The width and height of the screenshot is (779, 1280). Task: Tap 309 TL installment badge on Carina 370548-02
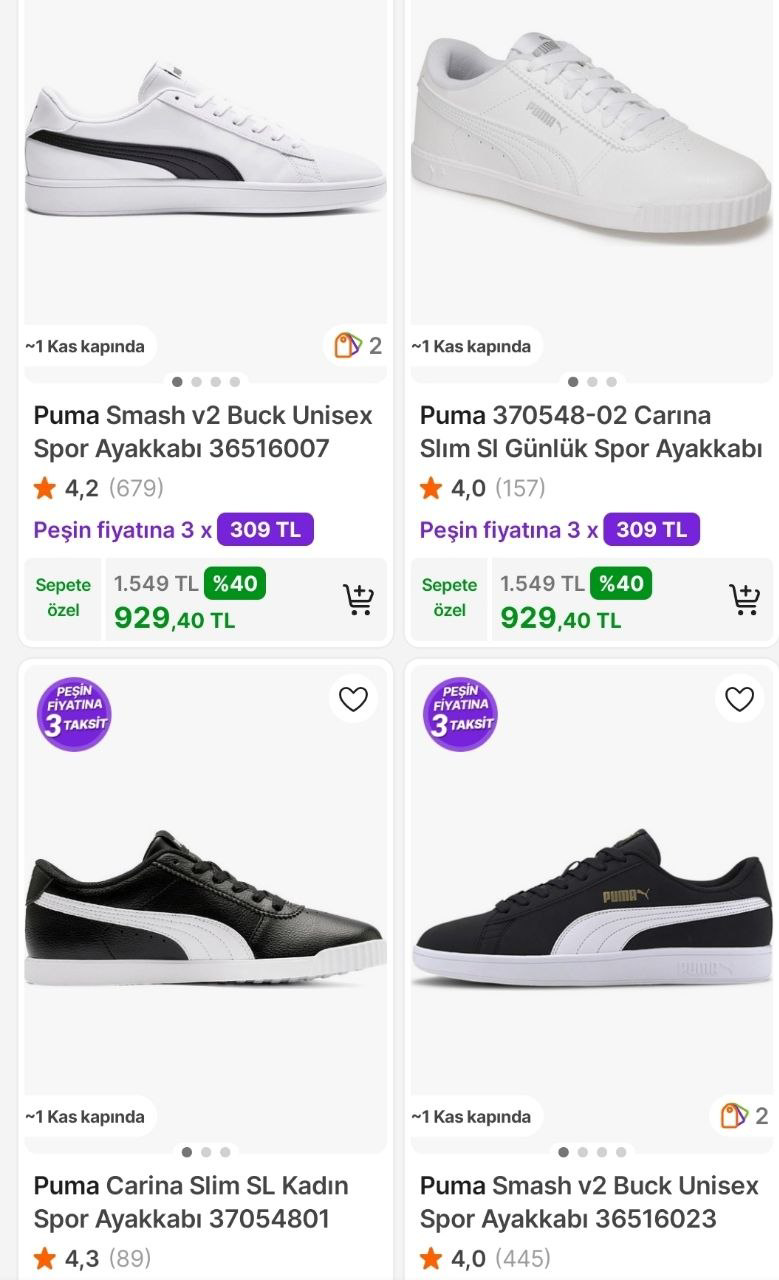point(651,530)
